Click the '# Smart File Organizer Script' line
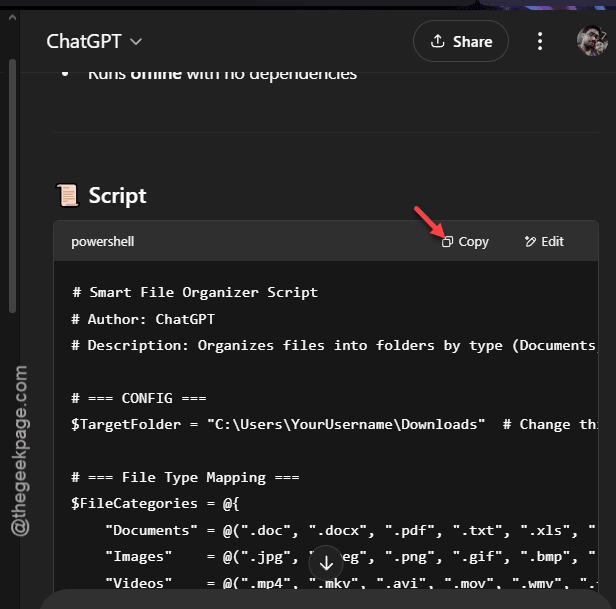The width and height of the screenshot is (616, 609). click(x=195, y=292)
